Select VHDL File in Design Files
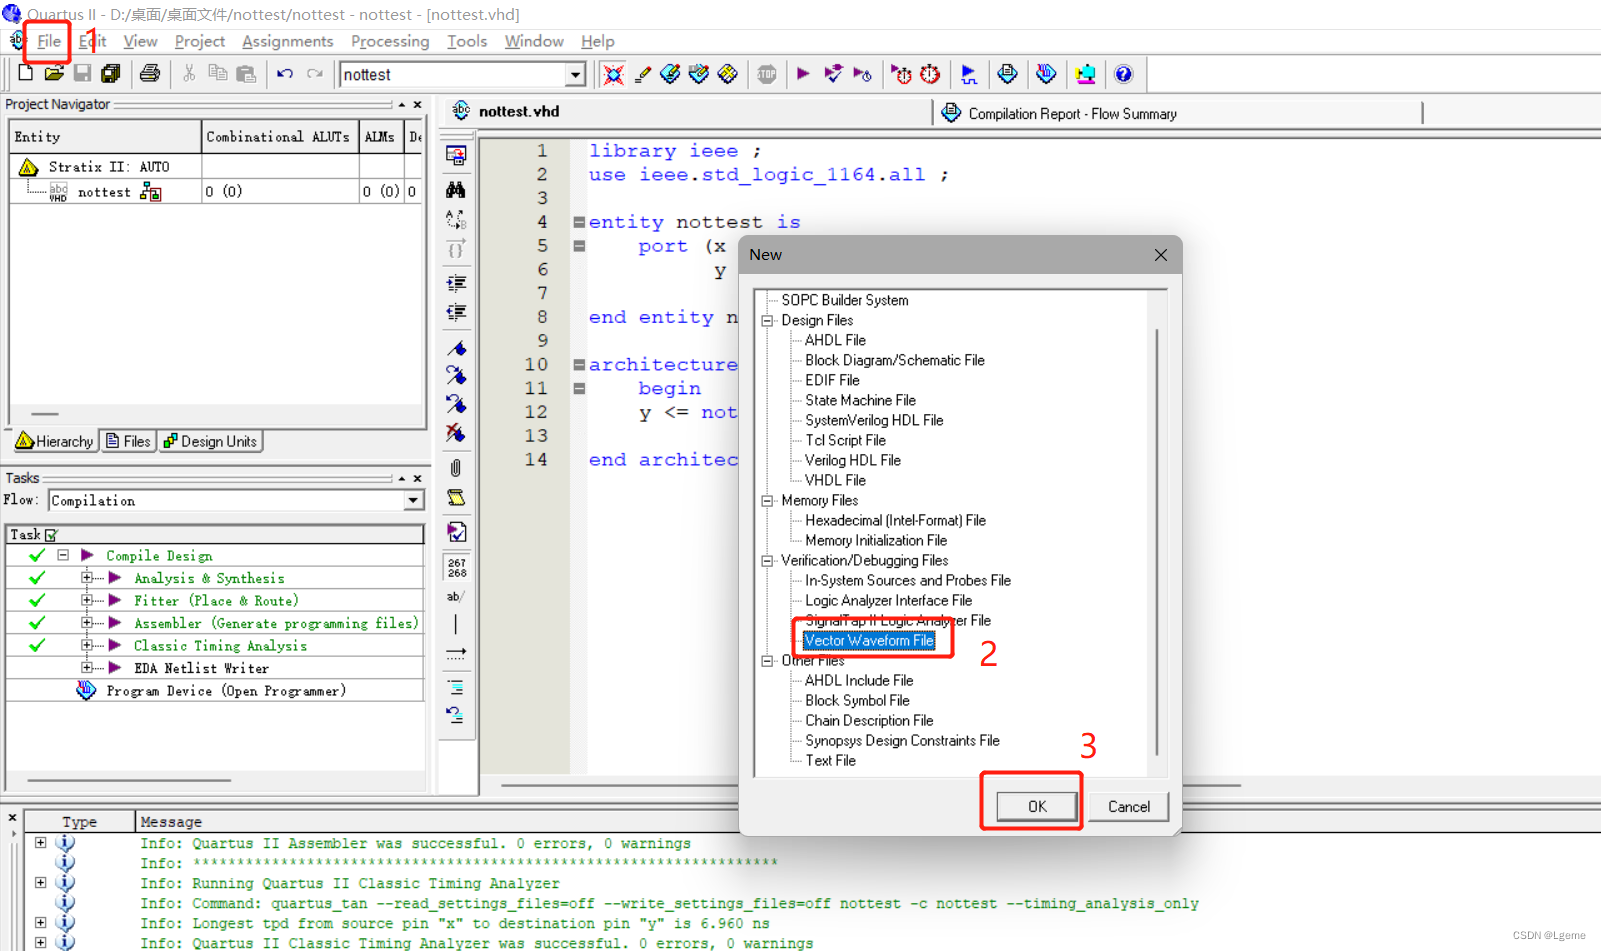Viewport: 1601px width, 951px height. coord(835,480)
